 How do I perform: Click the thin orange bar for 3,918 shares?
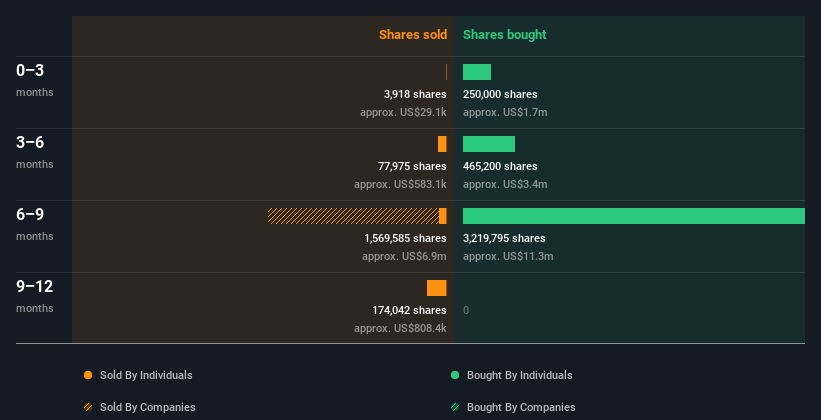pos(446,72)
